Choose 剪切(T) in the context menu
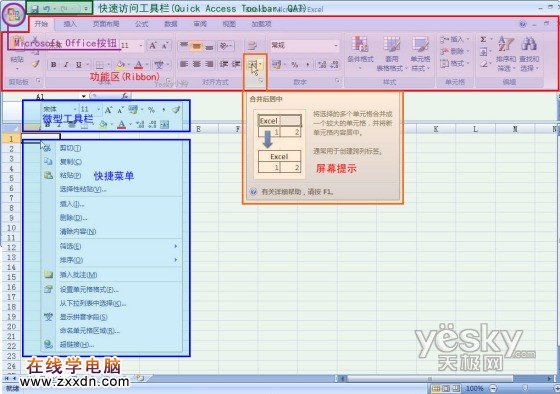 [112, 148]
